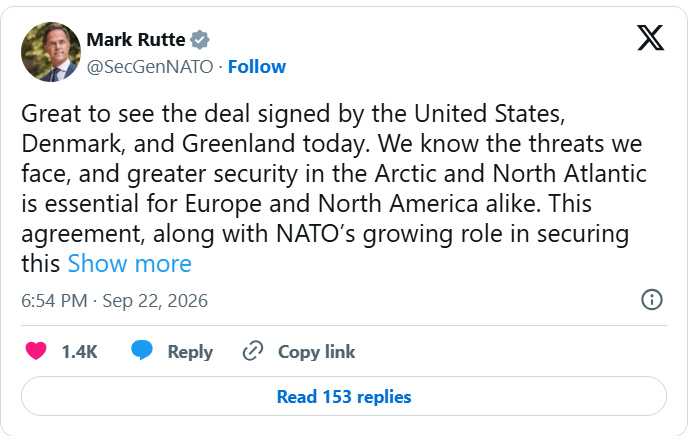Select the Reply text label
The height and width of the screenshot is (440, 700).
[x=190, y=352]
